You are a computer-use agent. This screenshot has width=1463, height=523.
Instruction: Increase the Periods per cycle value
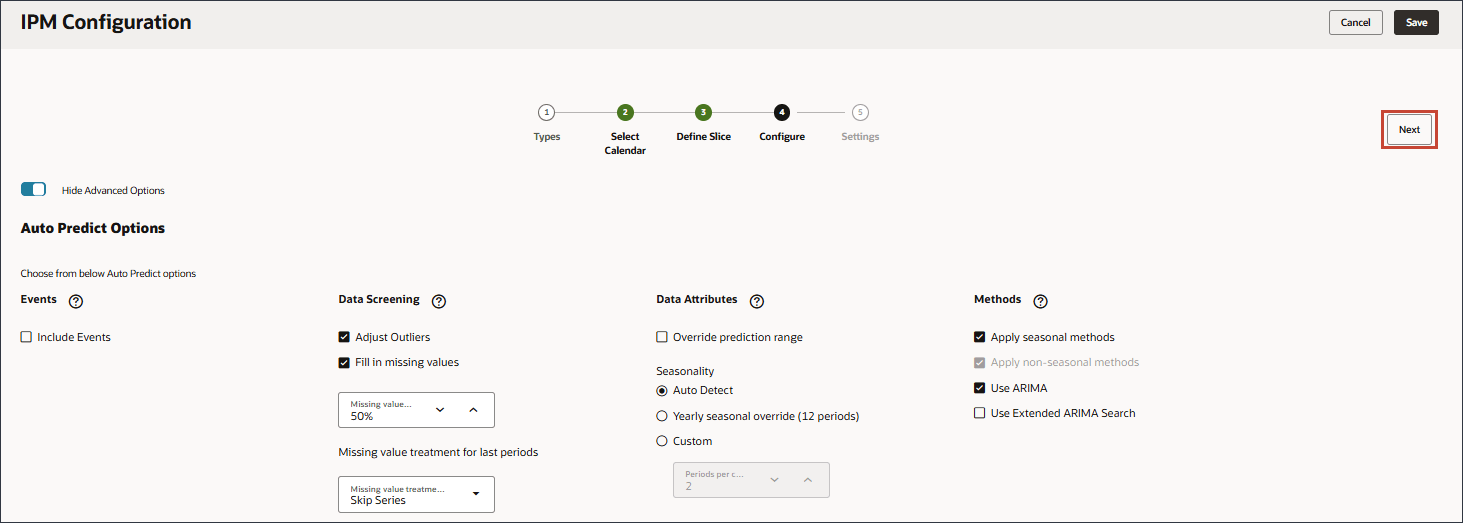click(807, 480)
